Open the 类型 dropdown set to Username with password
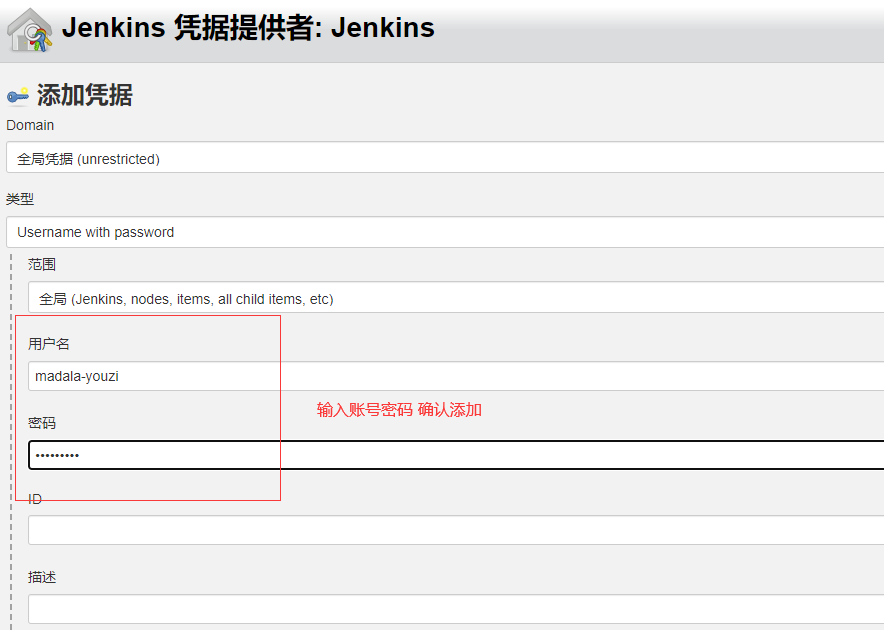The width and height of the screenshot is (884, 630). (445, 232)
